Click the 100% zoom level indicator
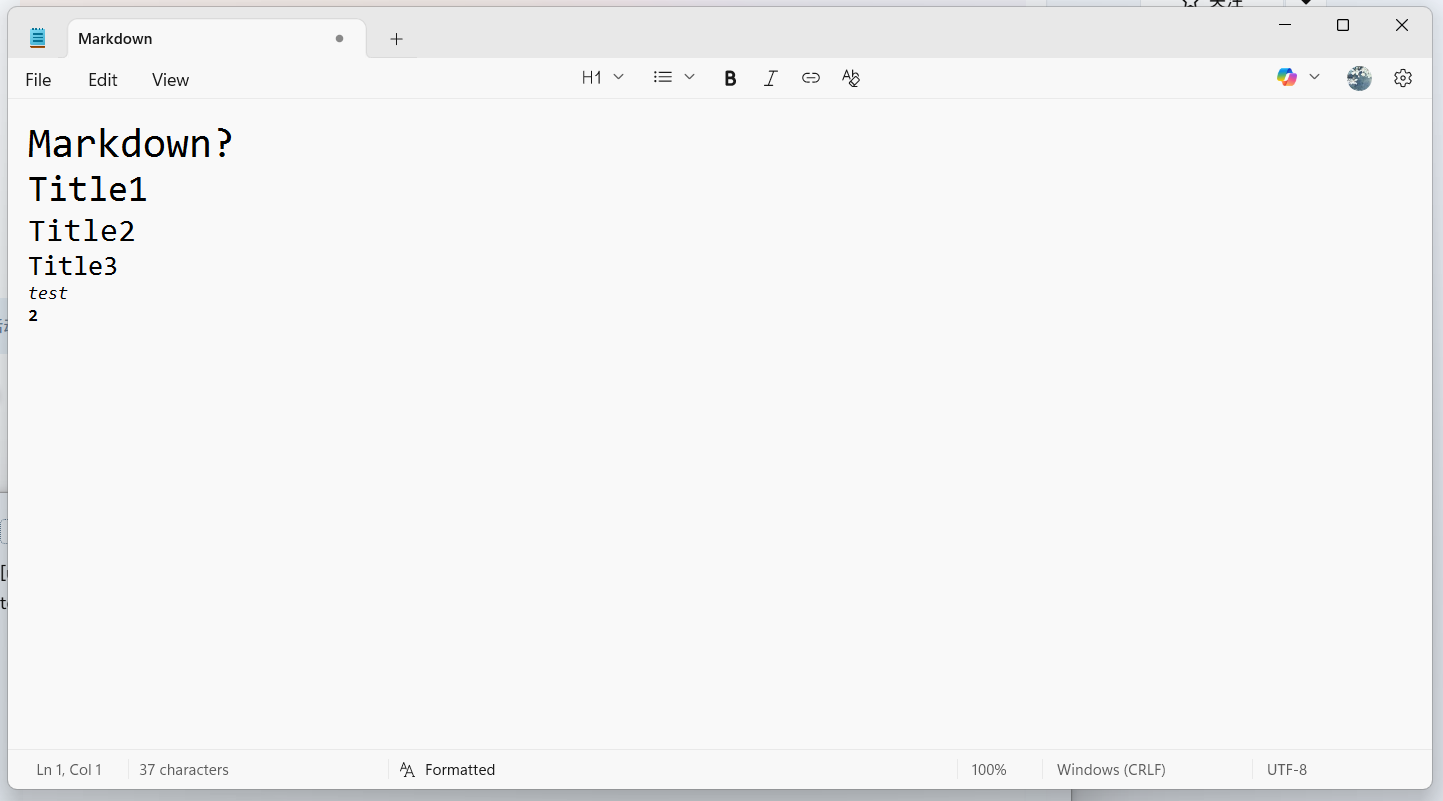The height and width of the screenshot is (801, 1443). click(988, 770)
